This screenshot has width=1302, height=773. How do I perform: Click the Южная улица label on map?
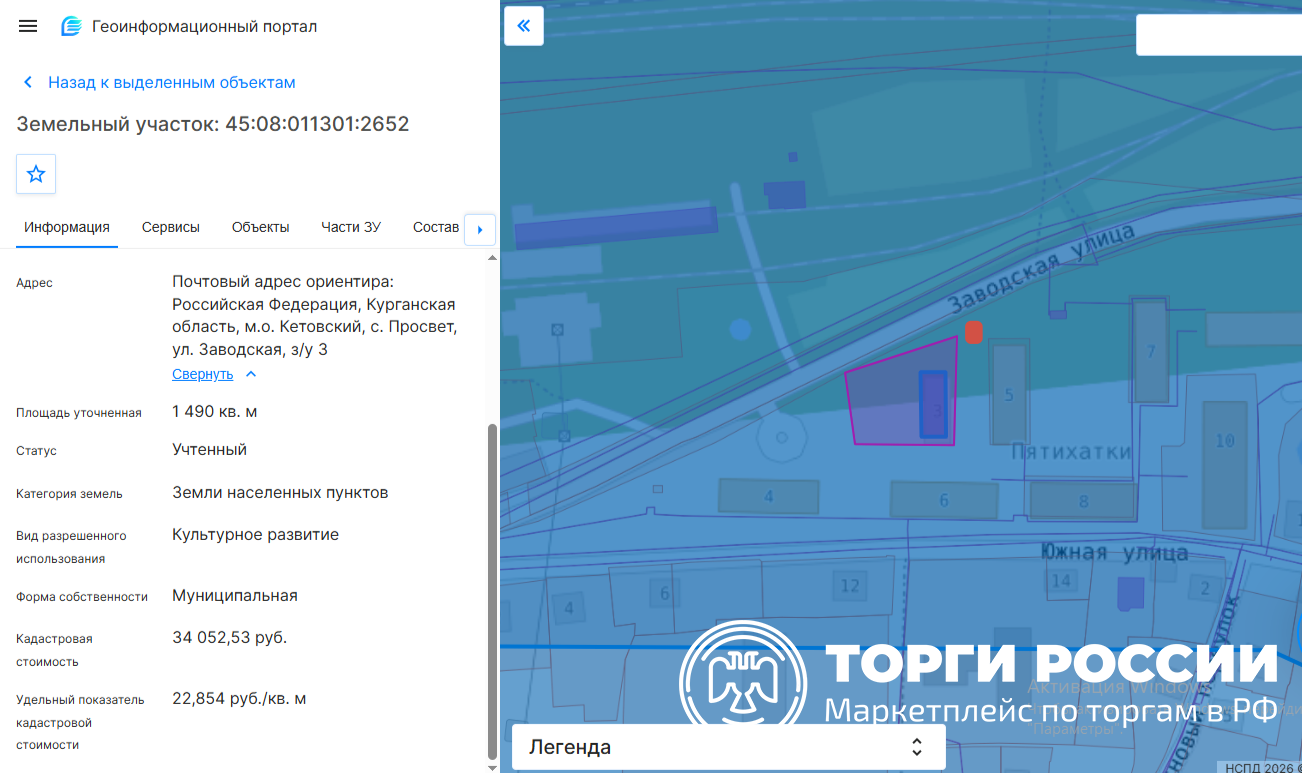pyautogui.click(x=1114, y=552)
